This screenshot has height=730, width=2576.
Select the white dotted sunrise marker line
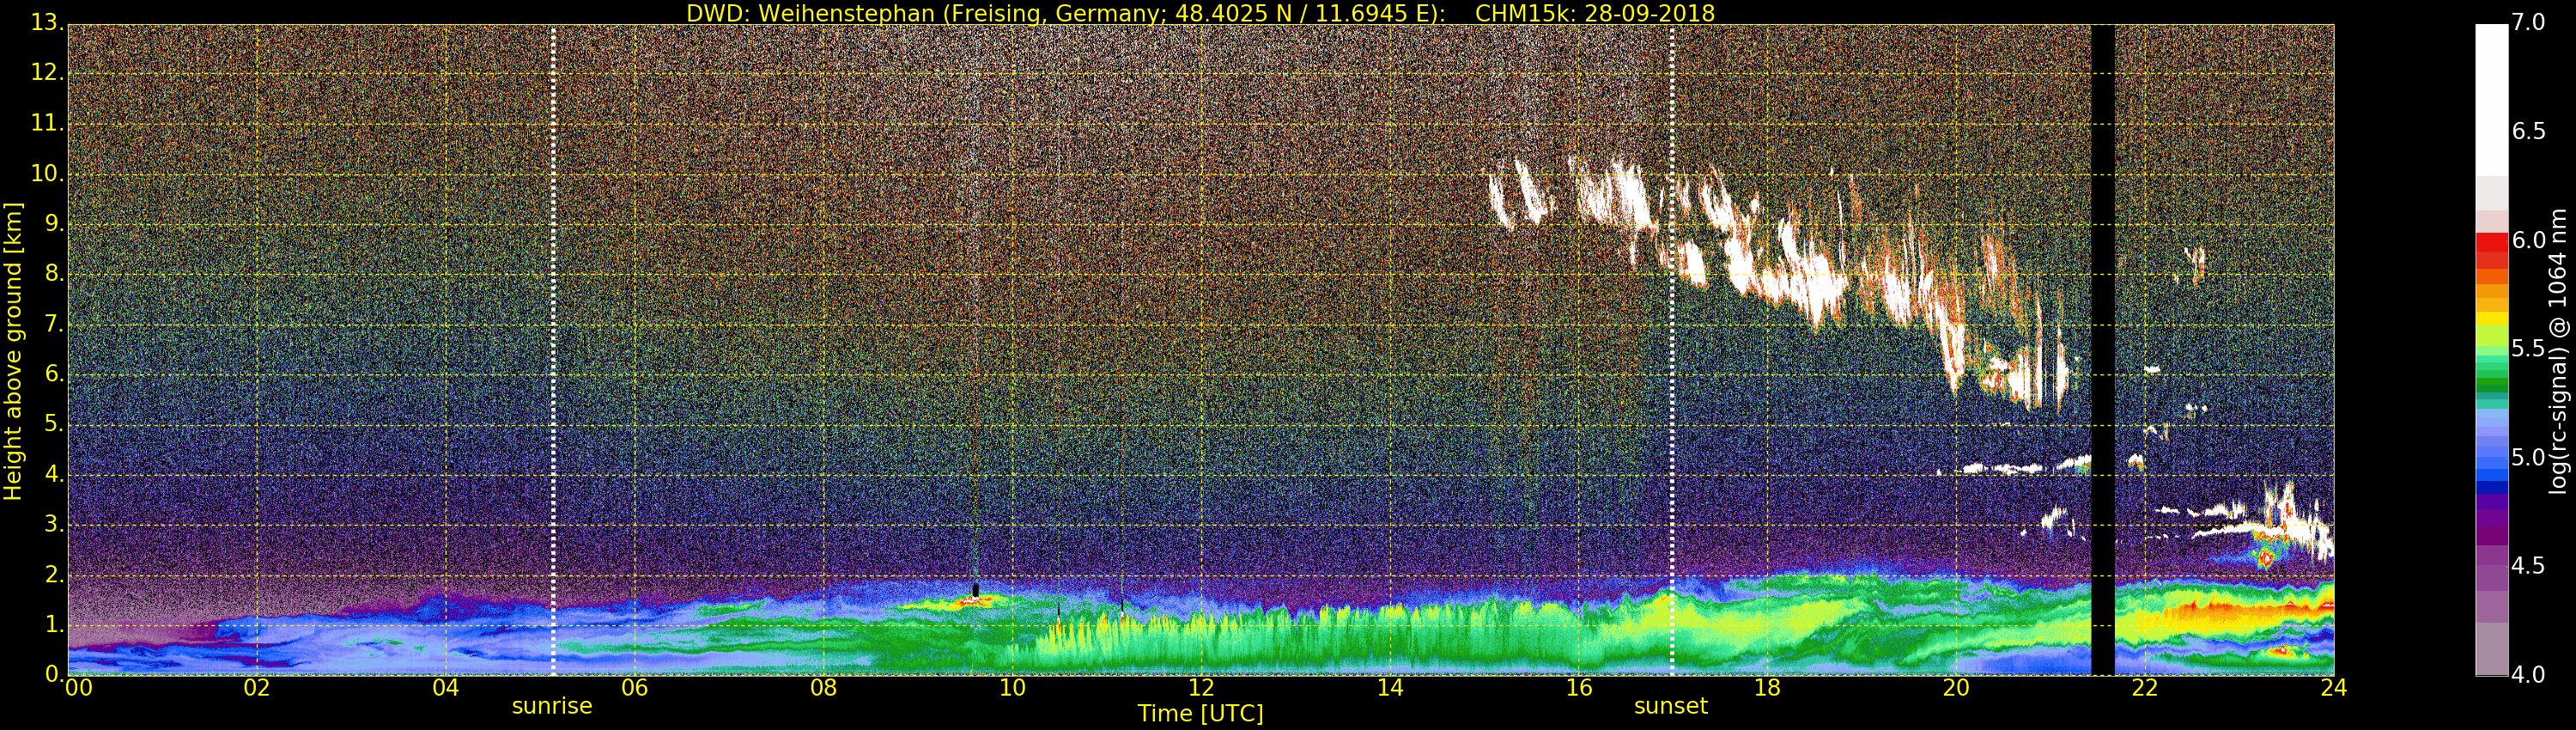[x=553, y=350]
